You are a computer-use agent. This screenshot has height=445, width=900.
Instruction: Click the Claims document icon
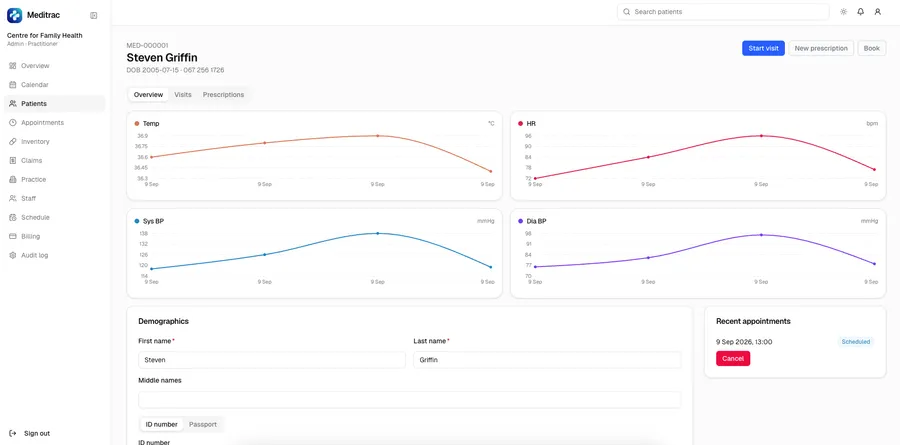pyautogui.click(x=13, y=161)
